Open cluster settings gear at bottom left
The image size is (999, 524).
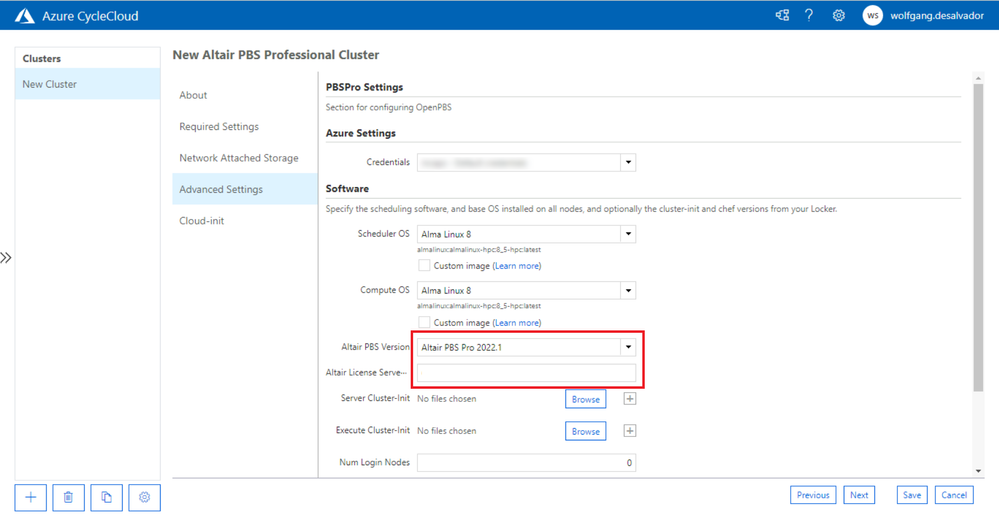(144, 497)
